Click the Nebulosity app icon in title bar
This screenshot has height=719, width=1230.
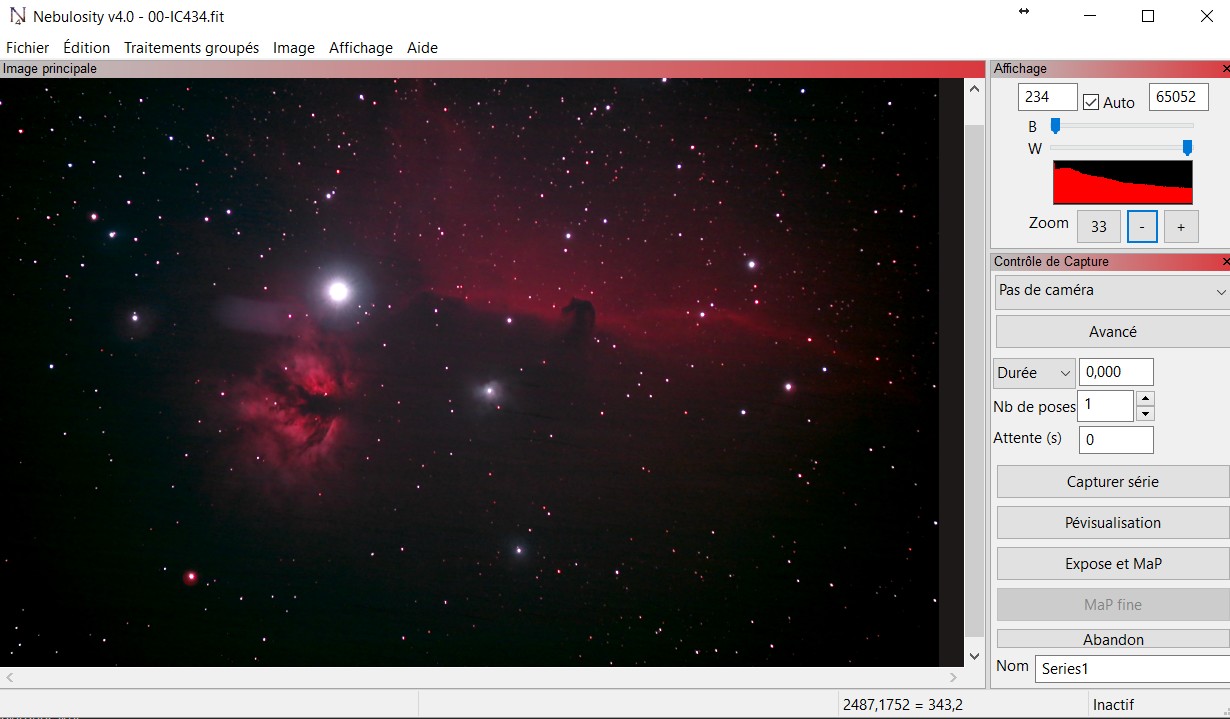pos(18,16)
